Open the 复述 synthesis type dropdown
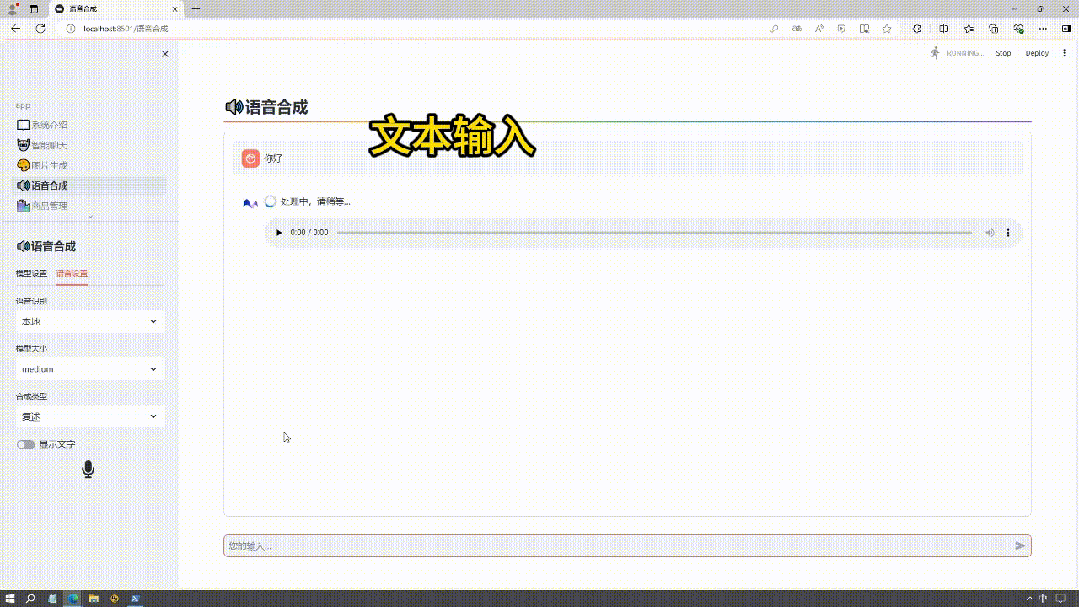This screenshot has height=607, width=1079. click(90, 416)
